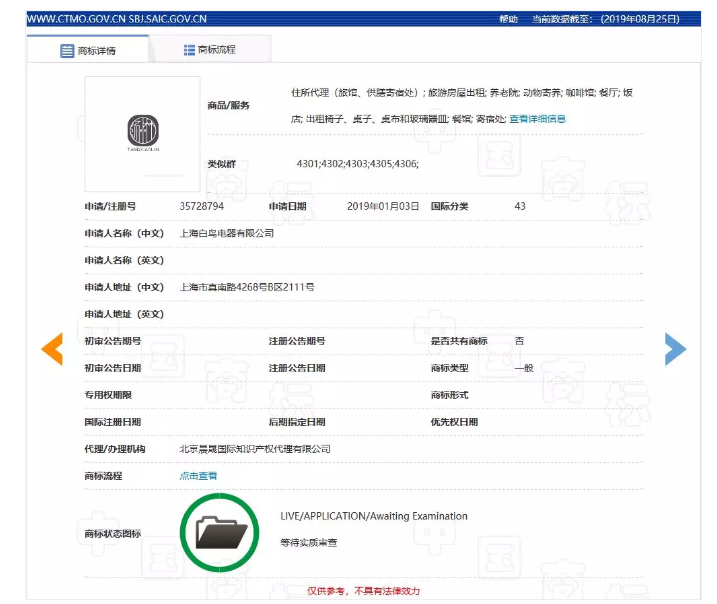Click the 商标详情 document icon

click(67, 51)
